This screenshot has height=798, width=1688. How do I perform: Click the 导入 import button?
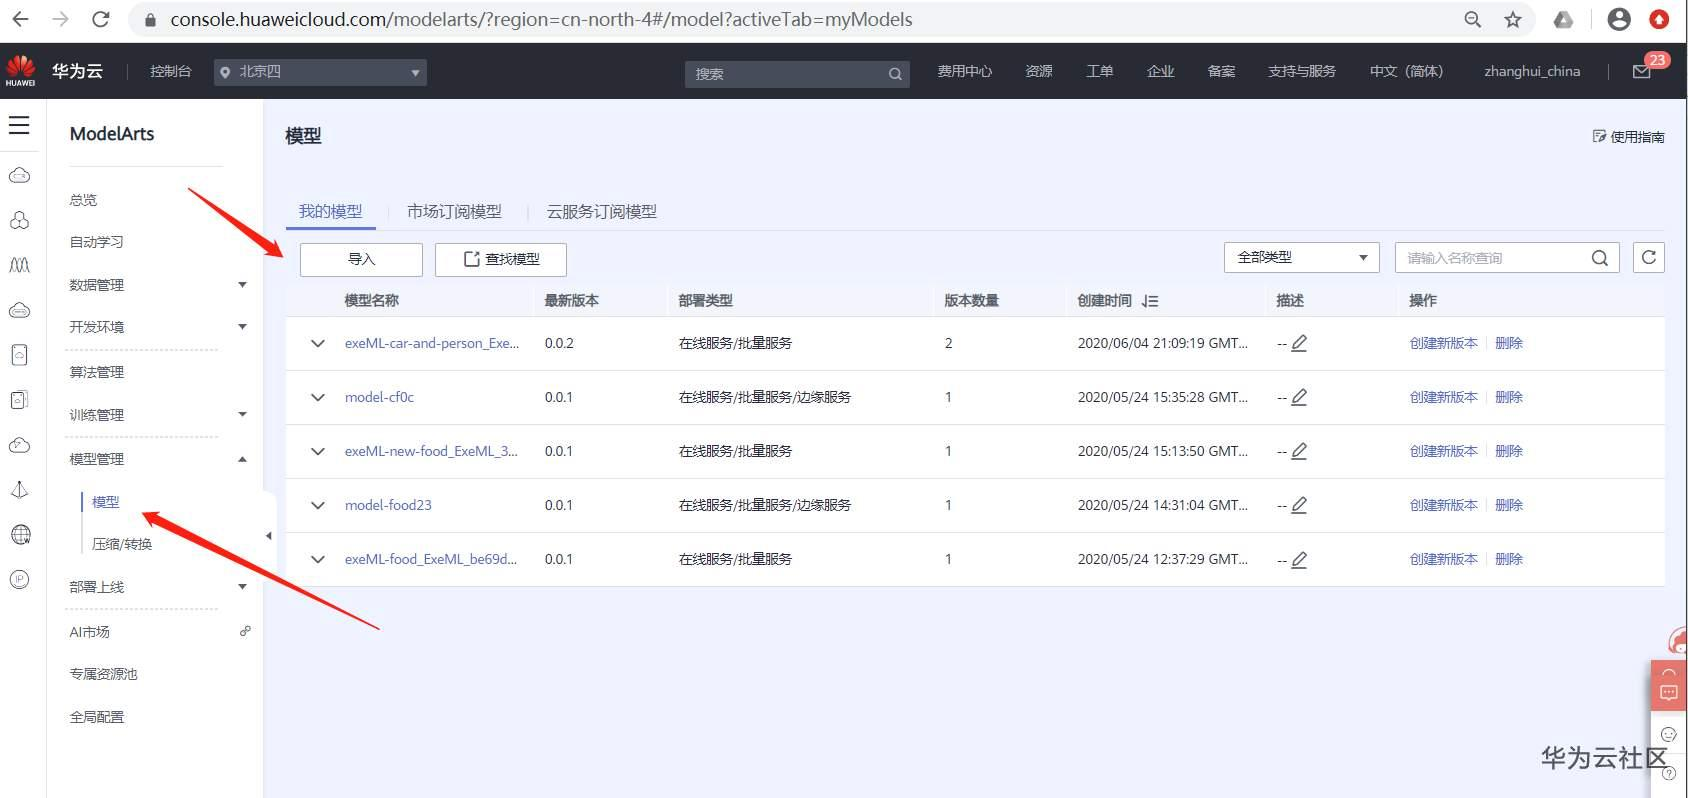point(361,259)
